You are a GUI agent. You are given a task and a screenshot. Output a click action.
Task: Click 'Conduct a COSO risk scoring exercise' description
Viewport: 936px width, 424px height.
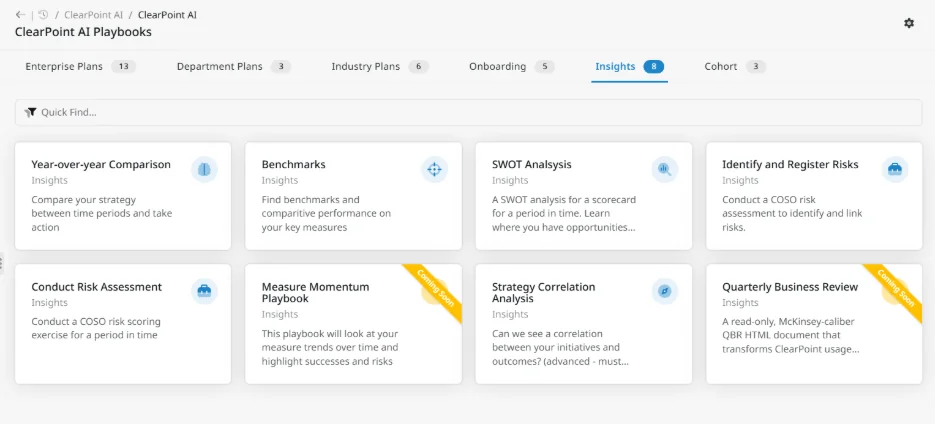click(x=96, y=328)
